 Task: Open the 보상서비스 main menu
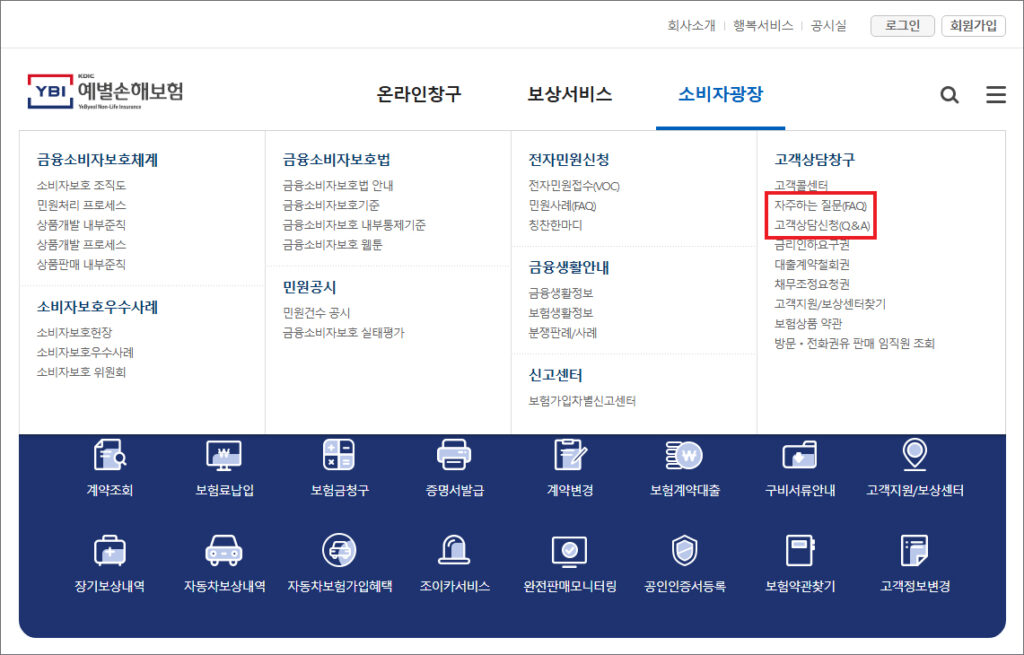pos(569,95)
